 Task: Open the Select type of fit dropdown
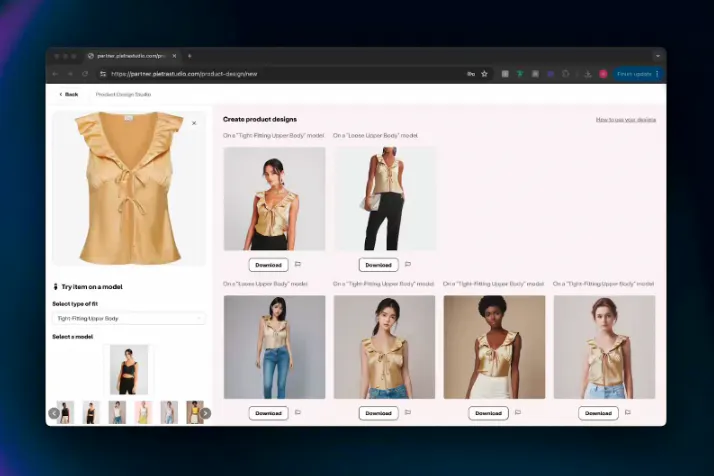pyautogui.click(x=129, y=318)
